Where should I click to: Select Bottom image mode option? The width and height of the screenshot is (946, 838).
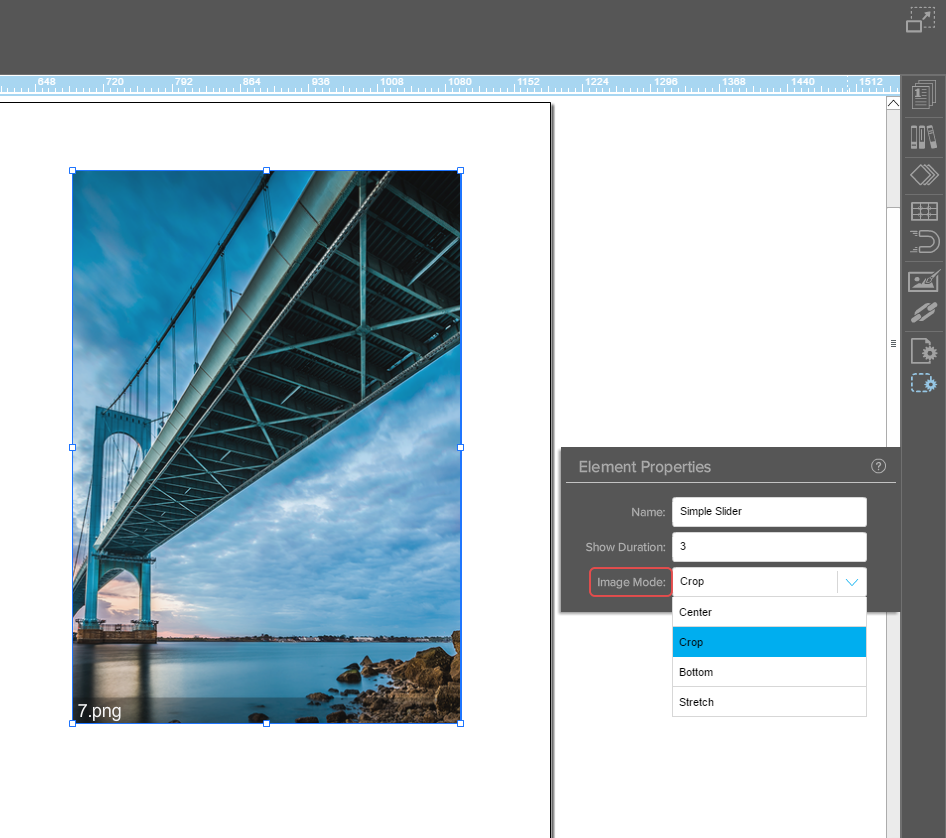click(x=768, y=672)
